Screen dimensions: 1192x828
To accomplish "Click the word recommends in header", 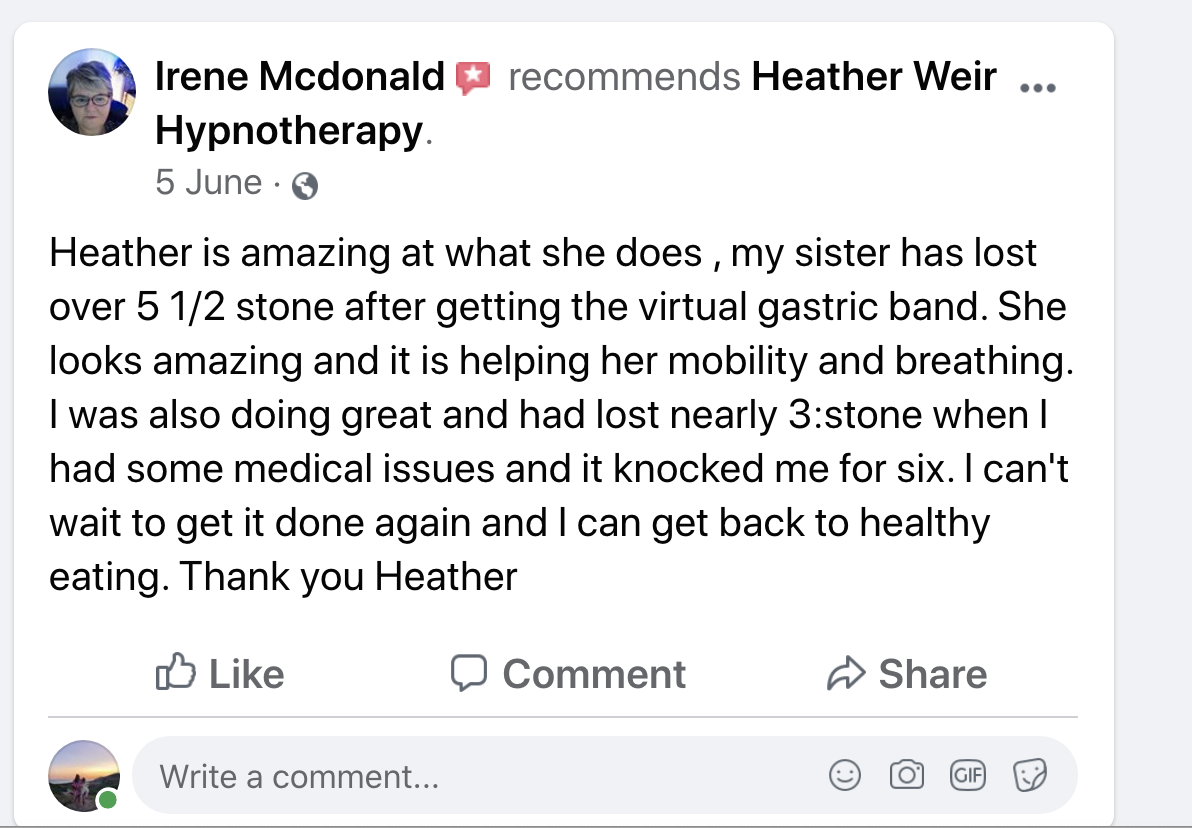I will click(x=624, y=76).
